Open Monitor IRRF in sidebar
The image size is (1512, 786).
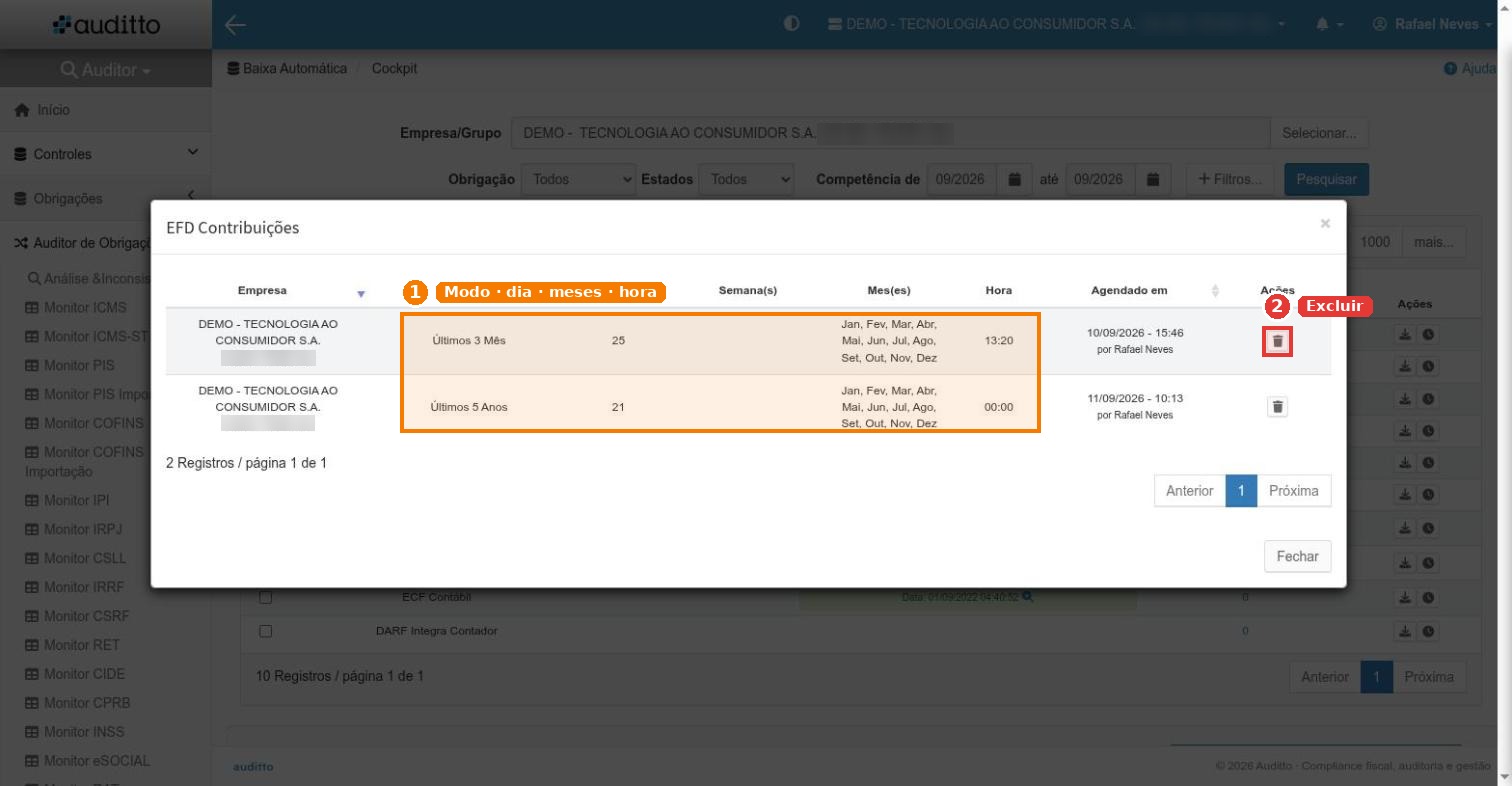(74, 587)
